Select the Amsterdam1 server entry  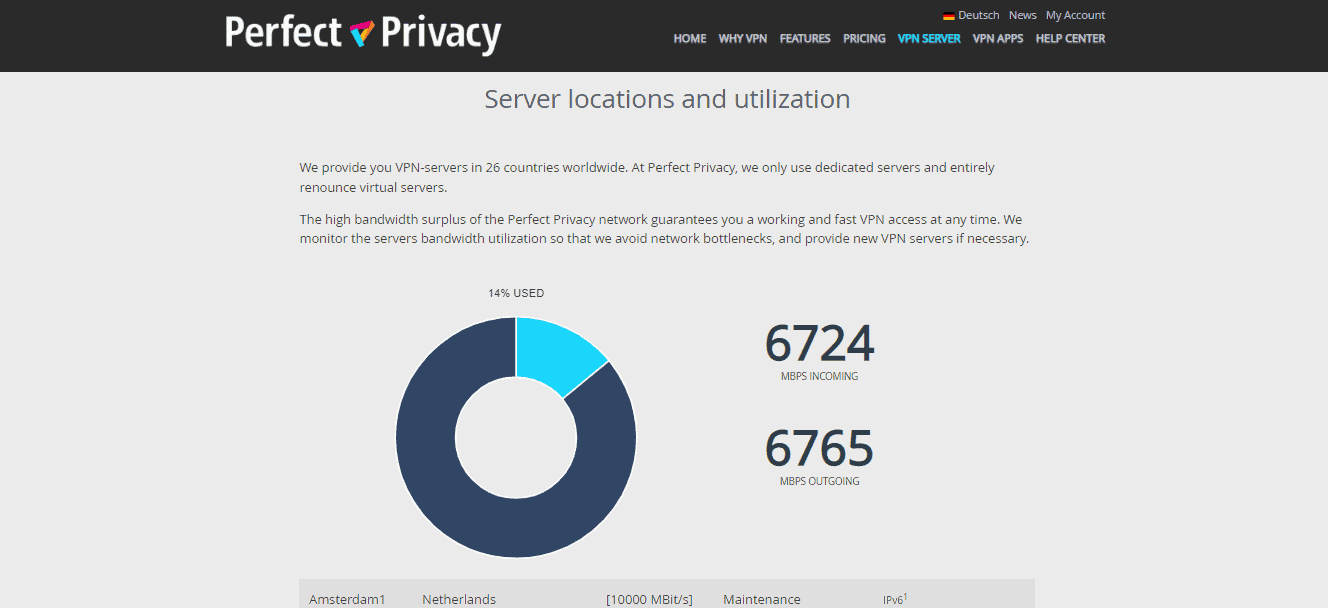pos(347,598)
